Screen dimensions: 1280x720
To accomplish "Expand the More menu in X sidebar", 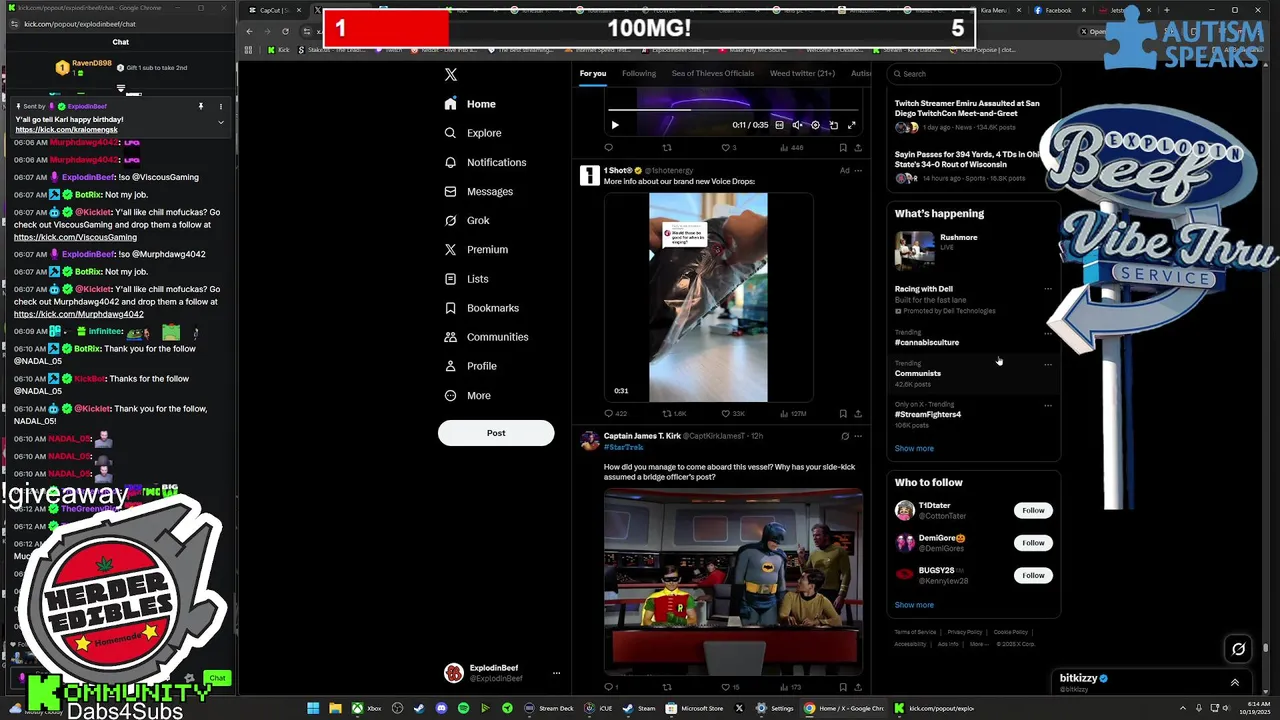I will tap(467, 395).
